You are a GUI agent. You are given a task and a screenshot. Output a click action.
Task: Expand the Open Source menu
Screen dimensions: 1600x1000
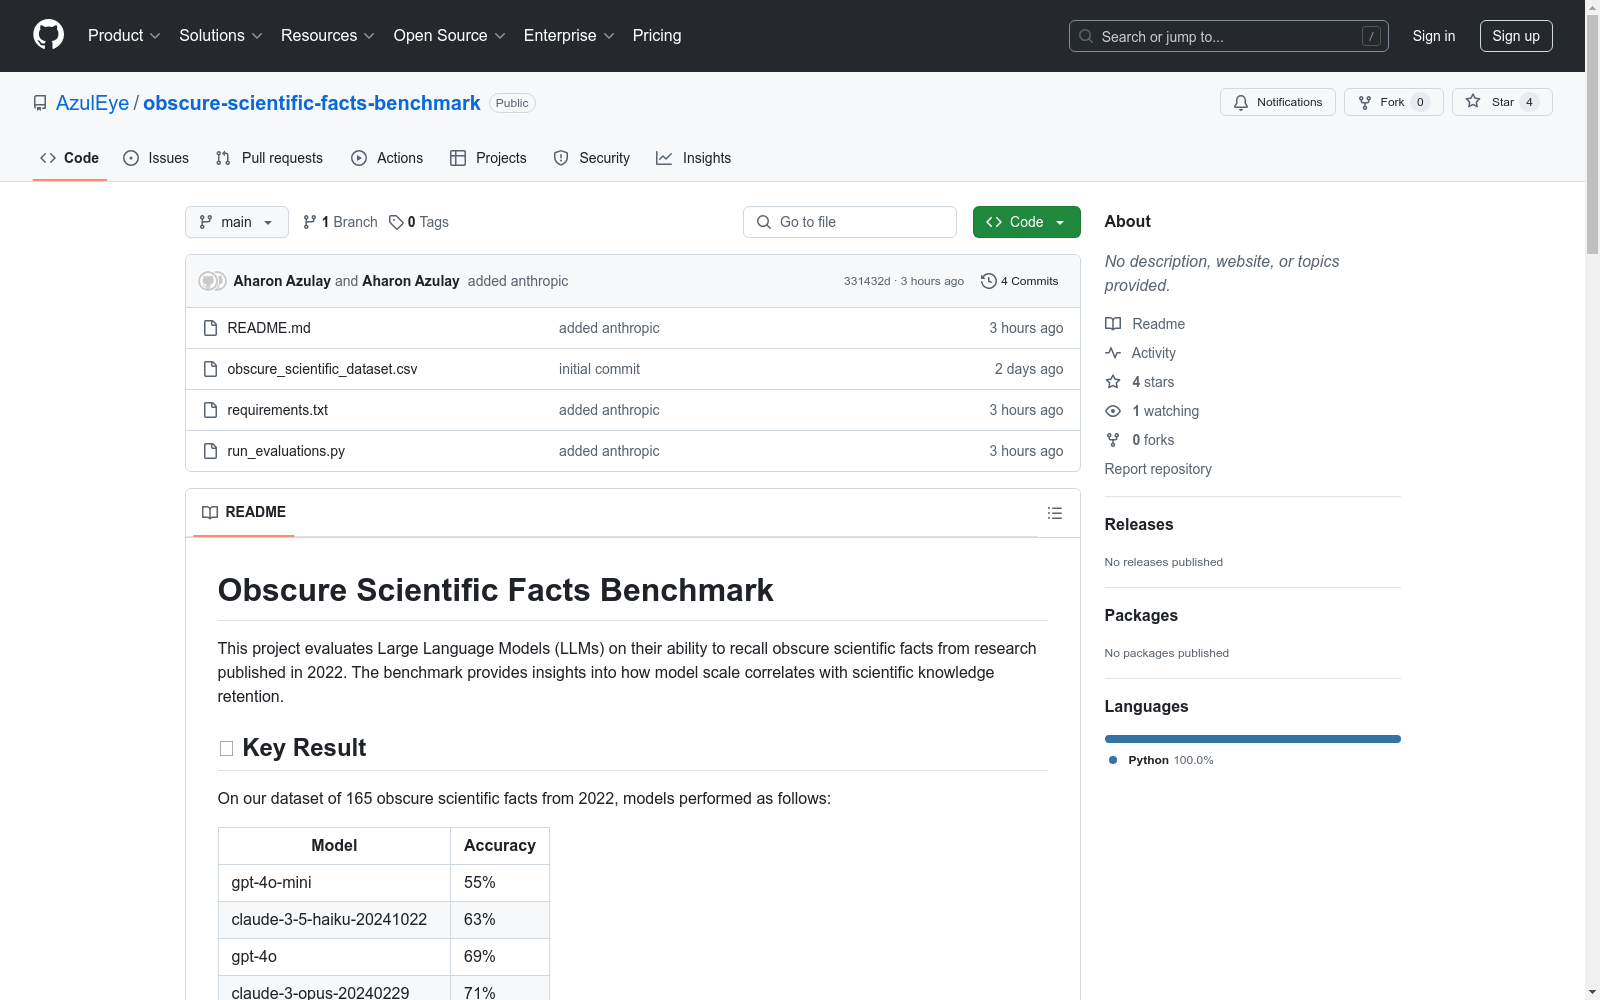[450, 36]
